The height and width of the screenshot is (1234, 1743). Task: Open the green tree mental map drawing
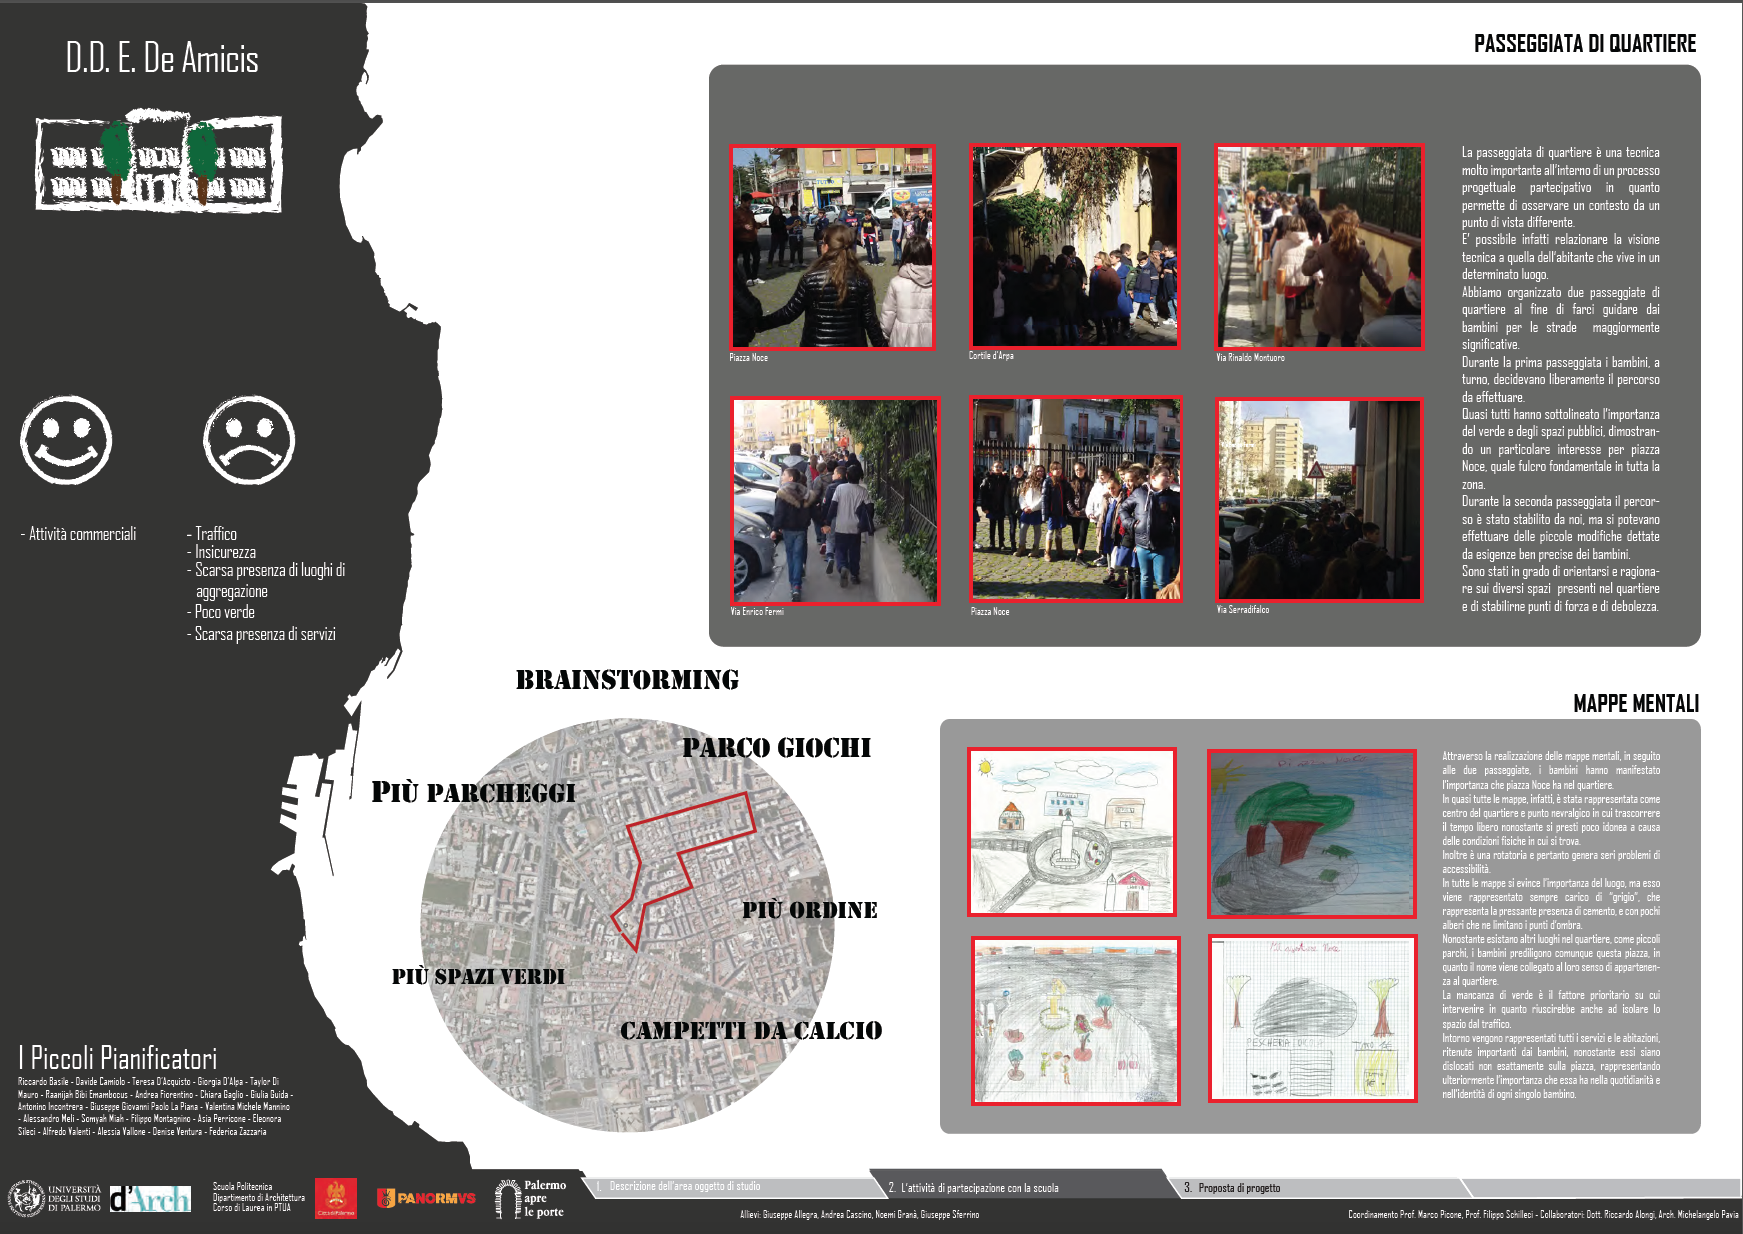pos(1312,833)
